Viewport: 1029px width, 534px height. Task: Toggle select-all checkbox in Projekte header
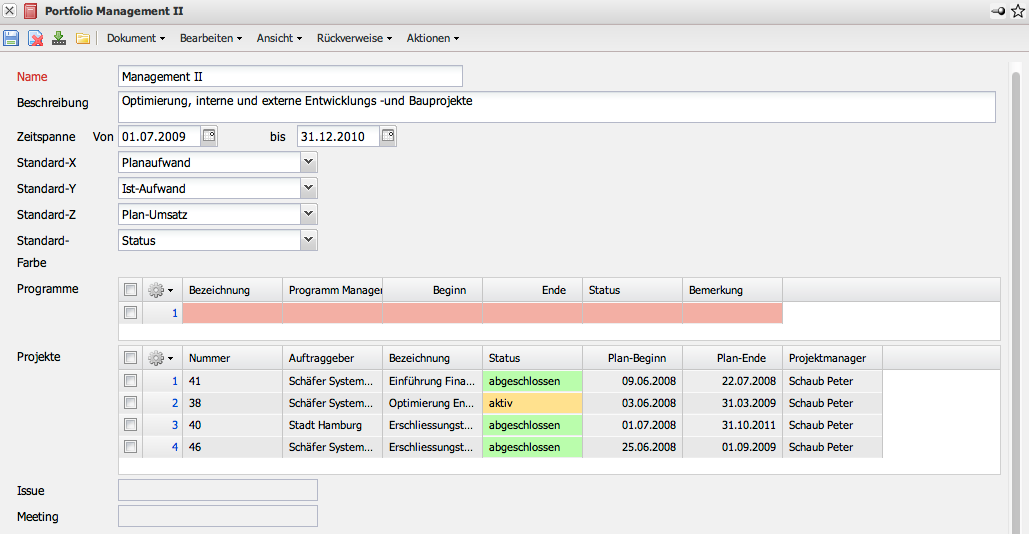coord(130,358)
